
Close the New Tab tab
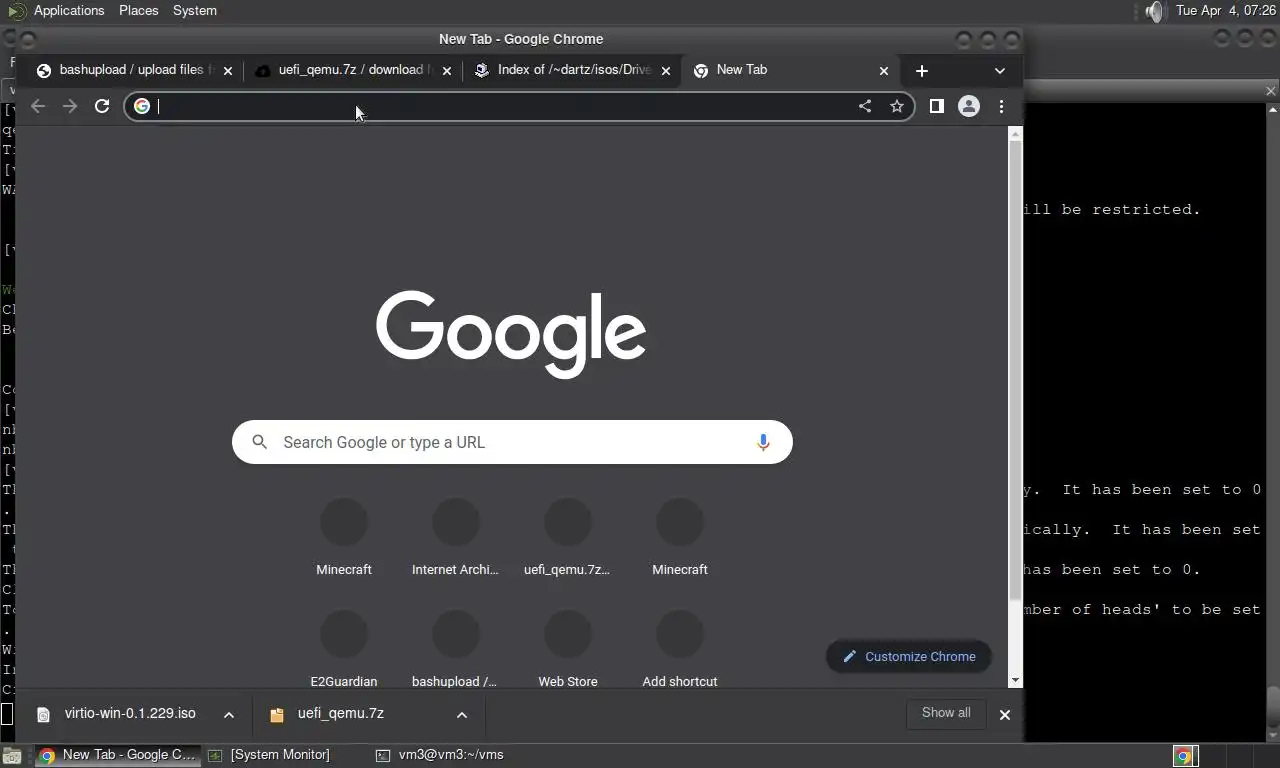pyautogui.click(x=884, y=71)
